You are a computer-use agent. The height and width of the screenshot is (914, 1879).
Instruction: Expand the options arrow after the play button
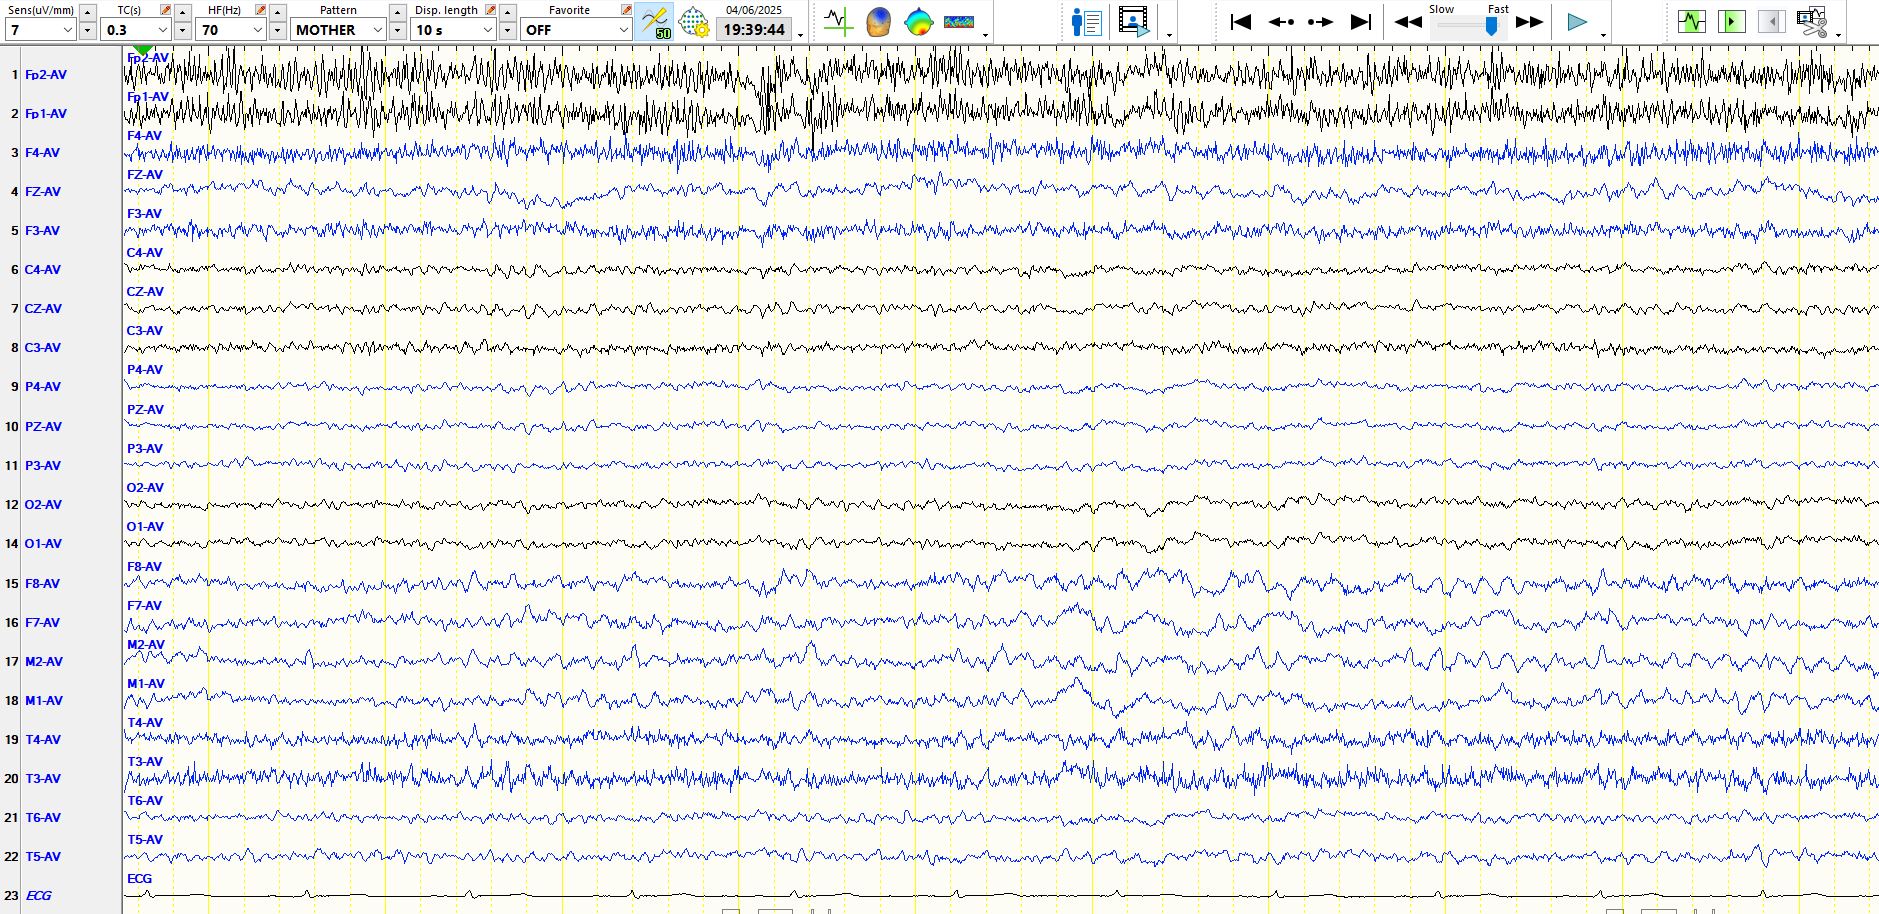point(1603,35)
